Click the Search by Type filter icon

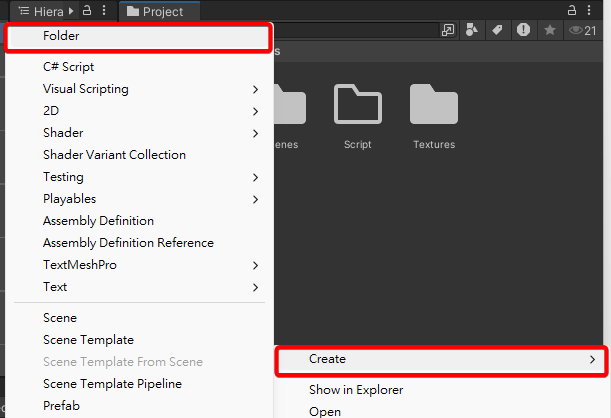click(x=473, y=31)
